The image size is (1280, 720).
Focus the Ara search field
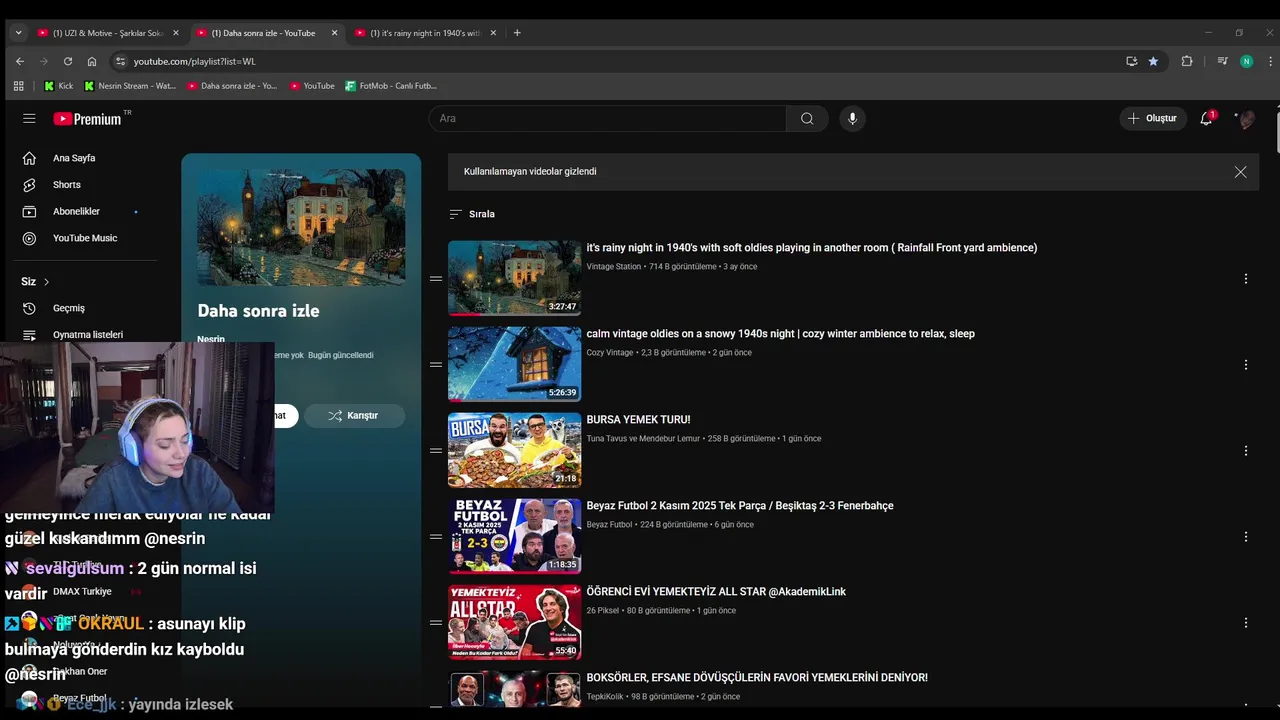click(607, 118)
